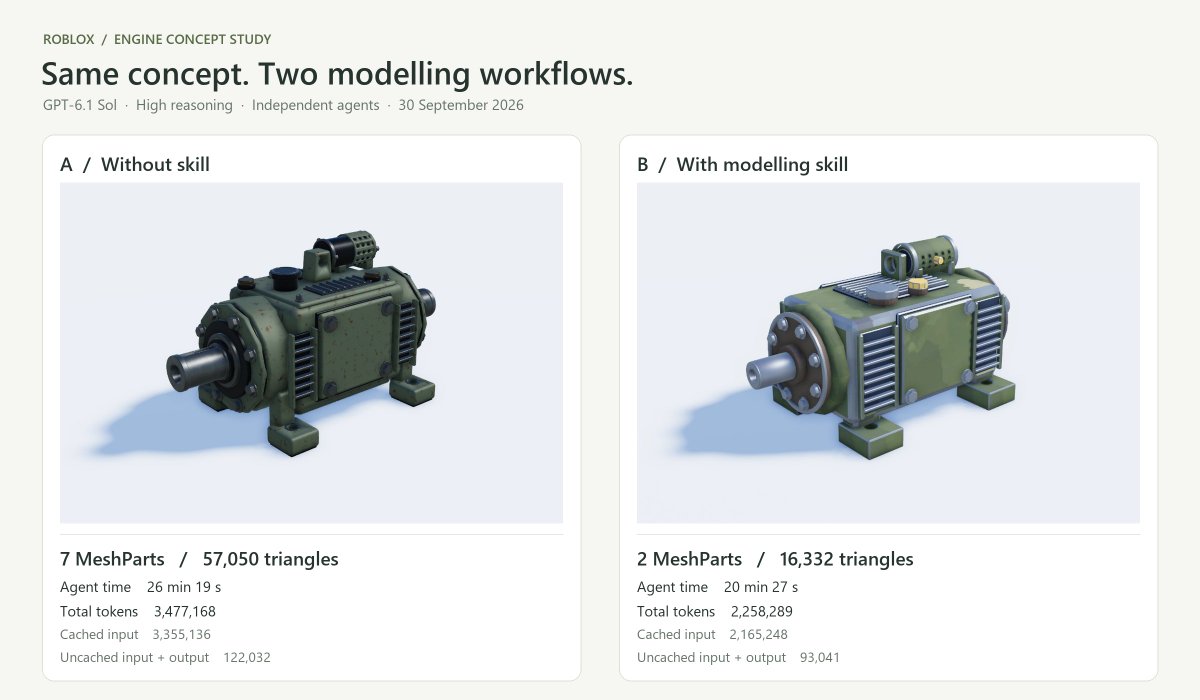Click total tokens value '3,477,168'
This screenshot has height=700, width=1200.
click(185, 611)
